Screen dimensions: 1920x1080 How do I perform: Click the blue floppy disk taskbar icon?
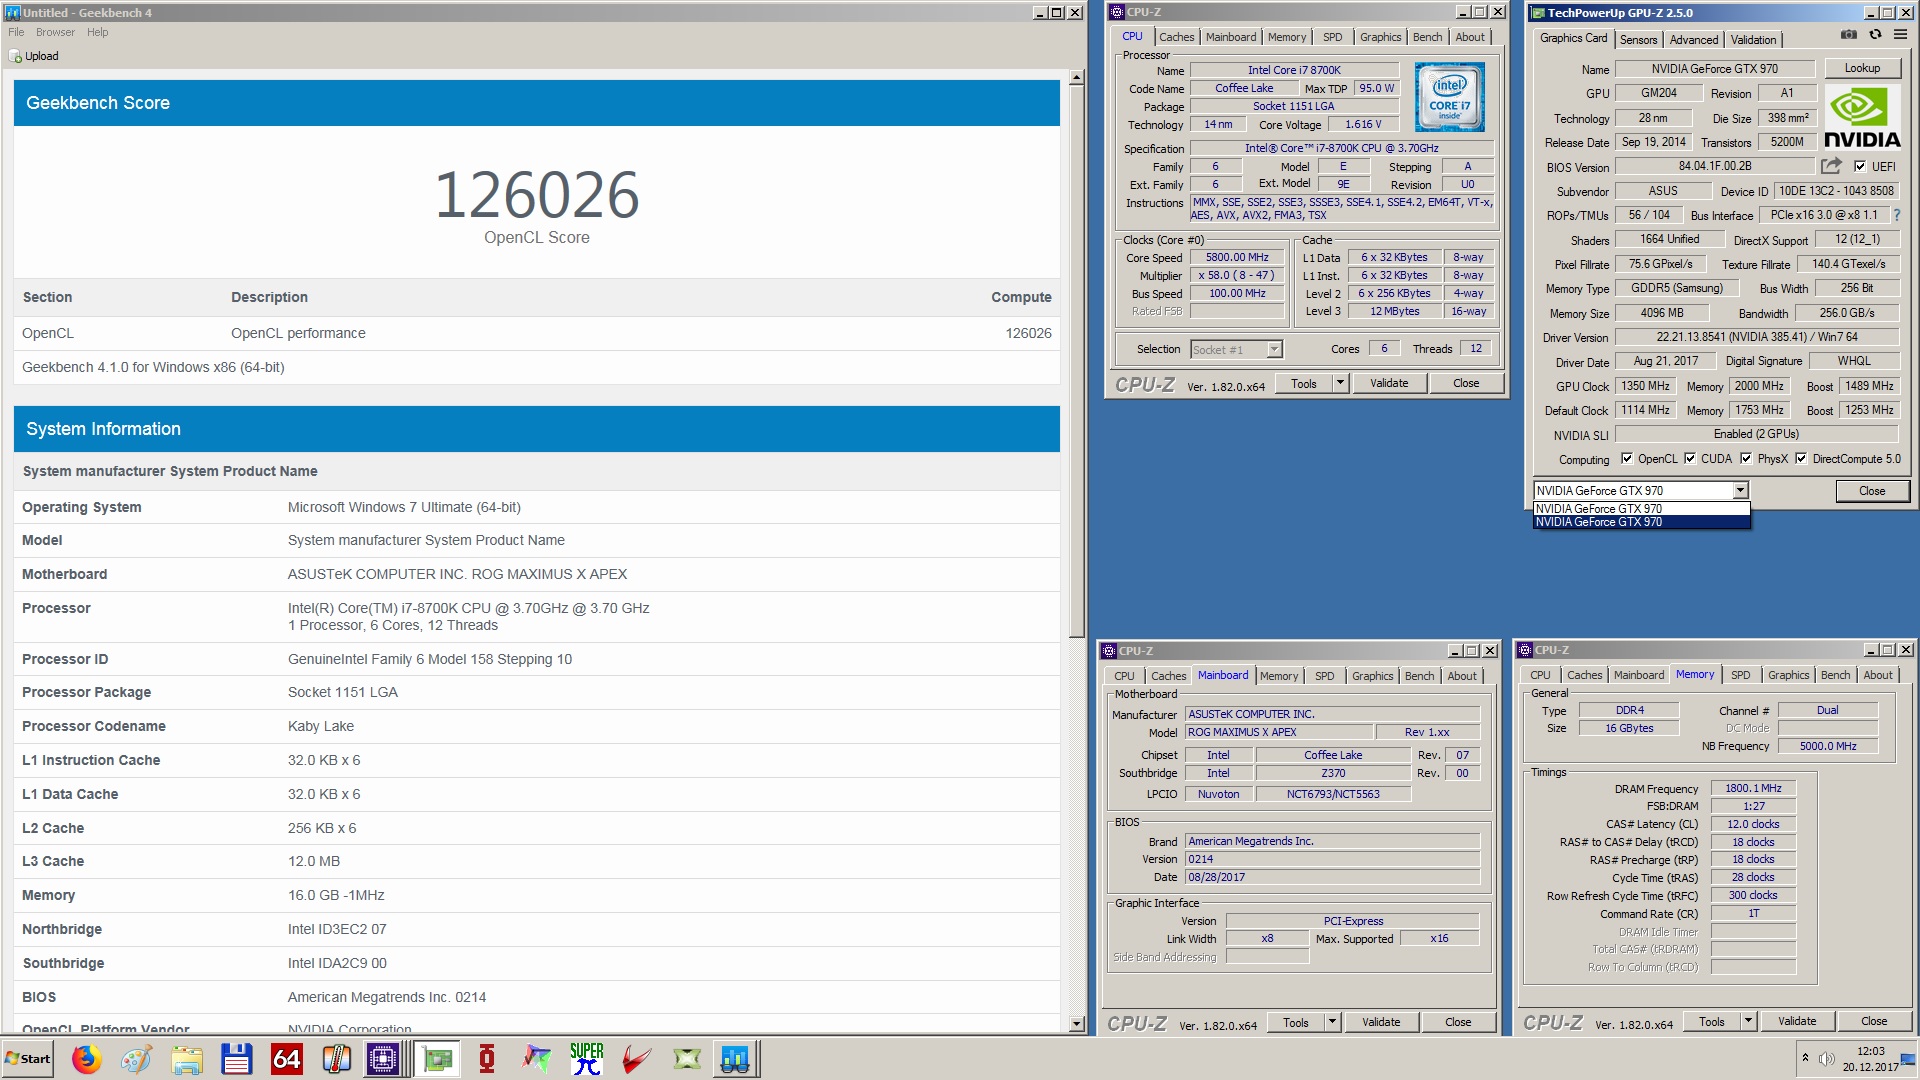237,1059
